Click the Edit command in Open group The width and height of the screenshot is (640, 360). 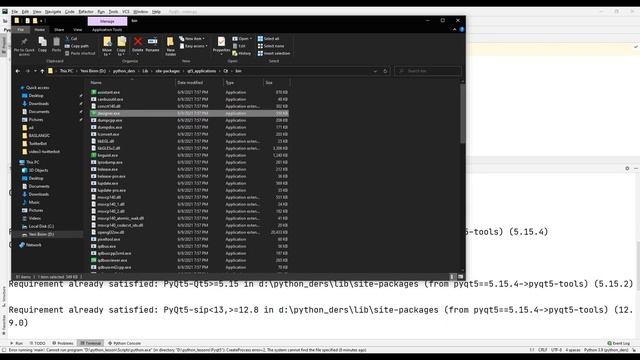pos(239,46)
